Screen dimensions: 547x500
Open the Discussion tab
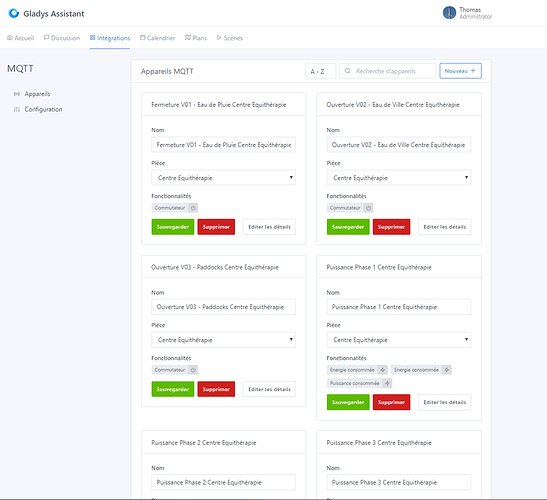coord(62,38)
